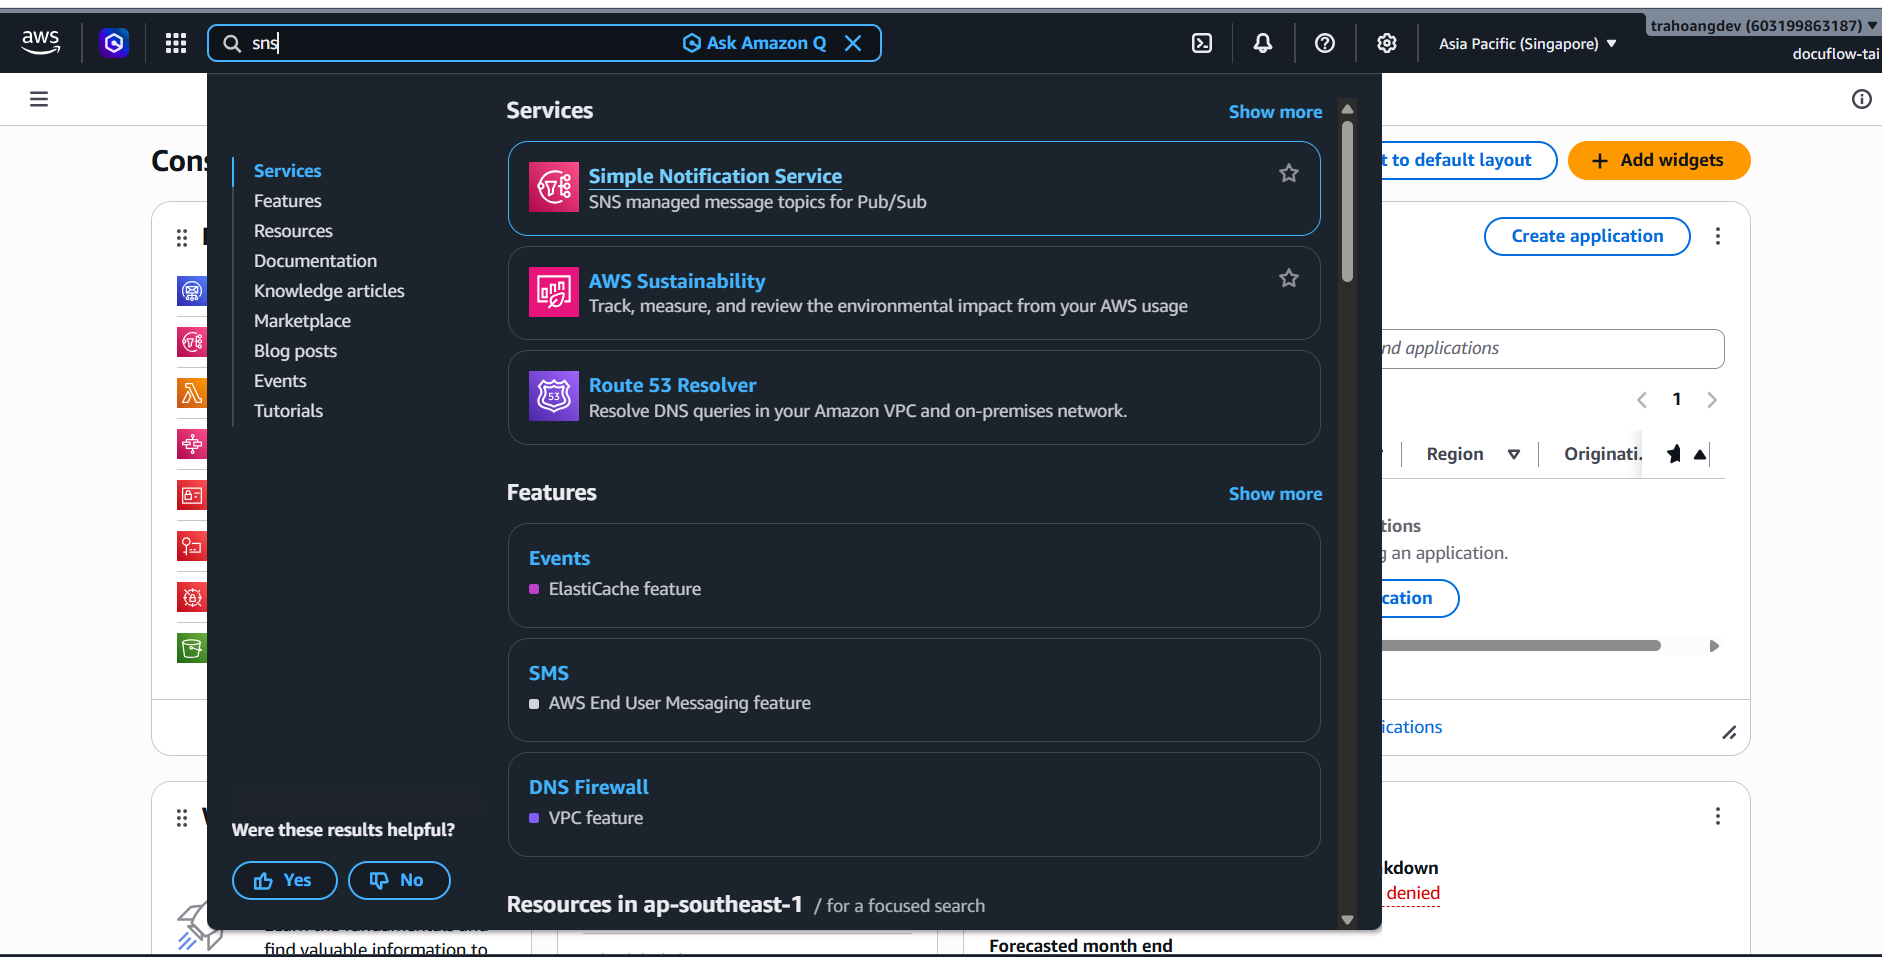
Task: Sort by the Region column triangle
Action: pos(1514,455)
